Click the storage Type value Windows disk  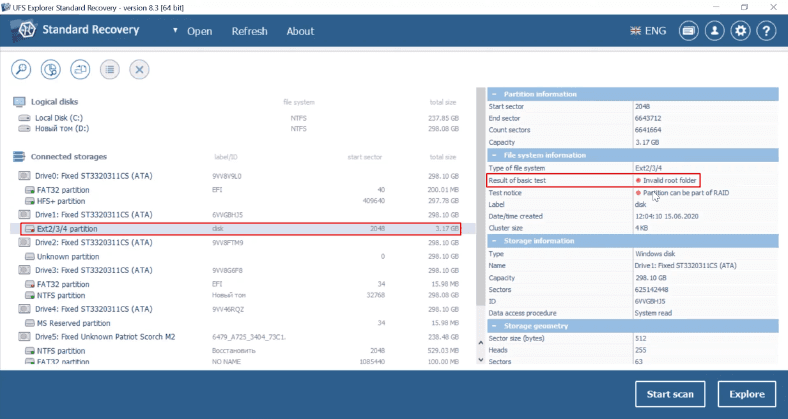tap(655, 254)
